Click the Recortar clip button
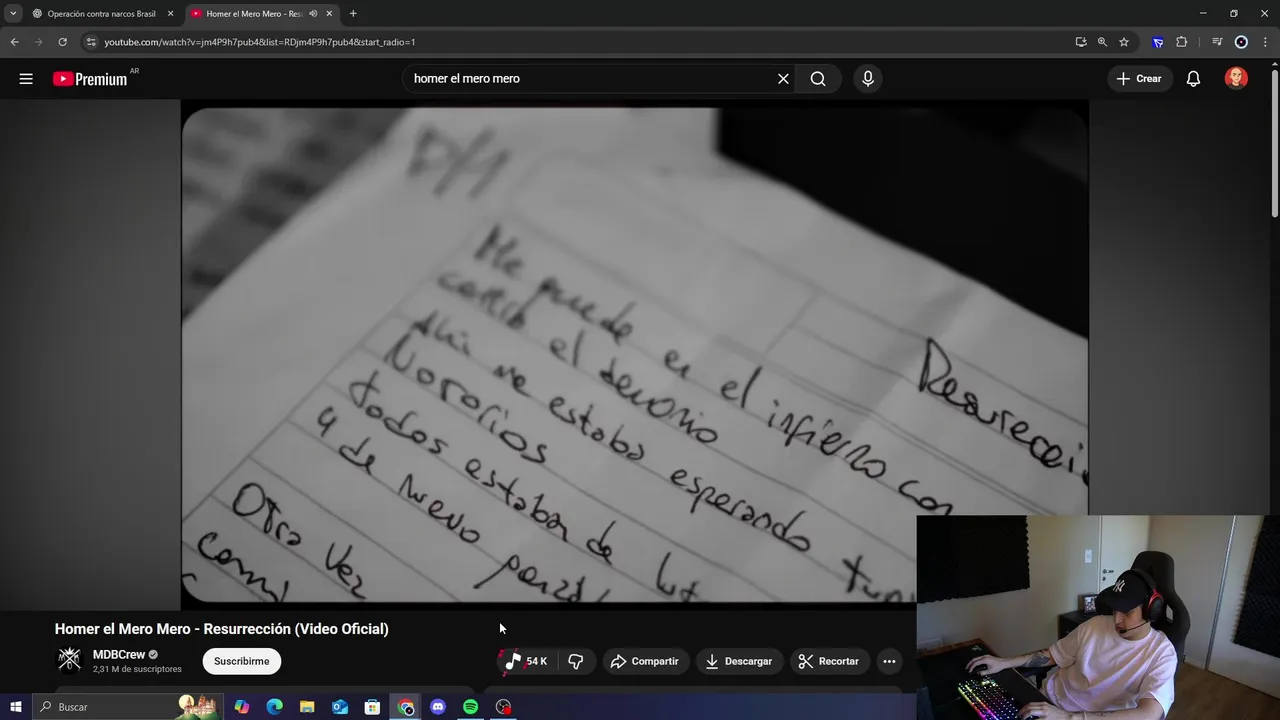 (829, 661)
